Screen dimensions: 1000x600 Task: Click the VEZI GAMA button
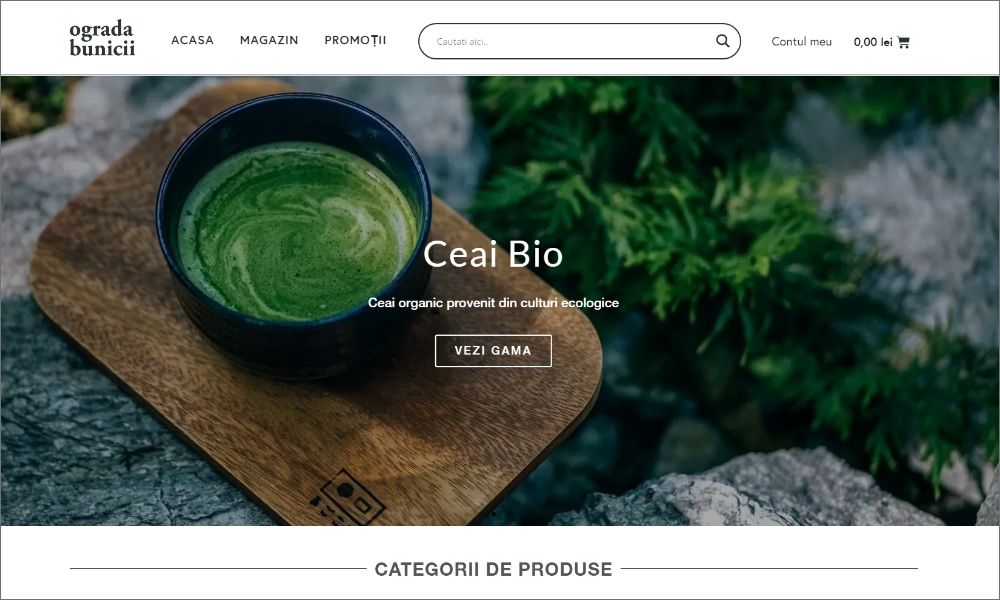click(493, 351)
